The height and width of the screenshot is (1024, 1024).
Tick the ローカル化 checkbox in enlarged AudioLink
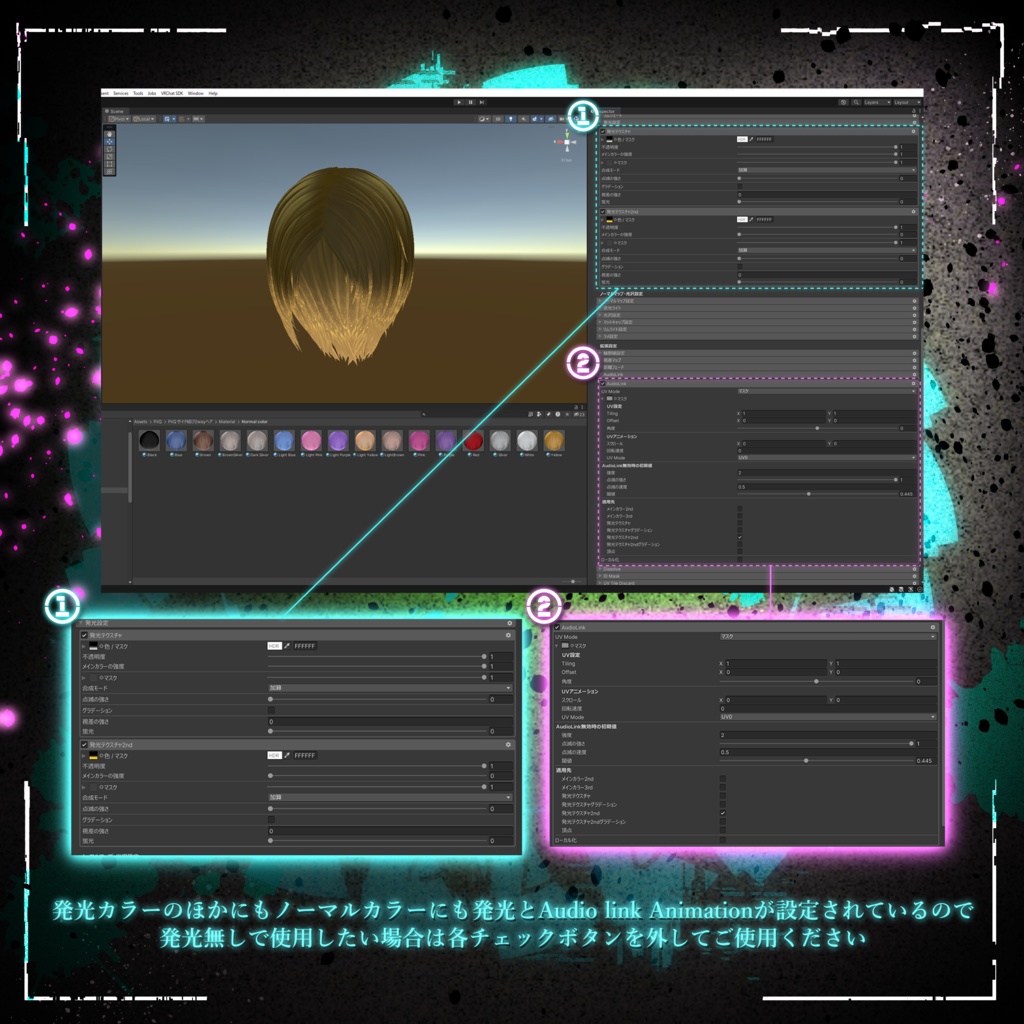pos(723,840)
